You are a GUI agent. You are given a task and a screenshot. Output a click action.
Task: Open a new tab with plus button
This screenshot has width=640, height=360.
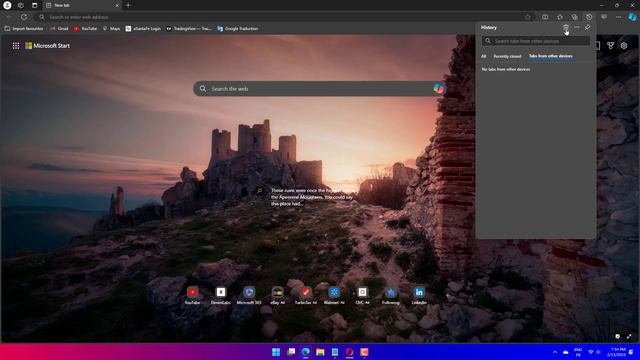point(128,5)
